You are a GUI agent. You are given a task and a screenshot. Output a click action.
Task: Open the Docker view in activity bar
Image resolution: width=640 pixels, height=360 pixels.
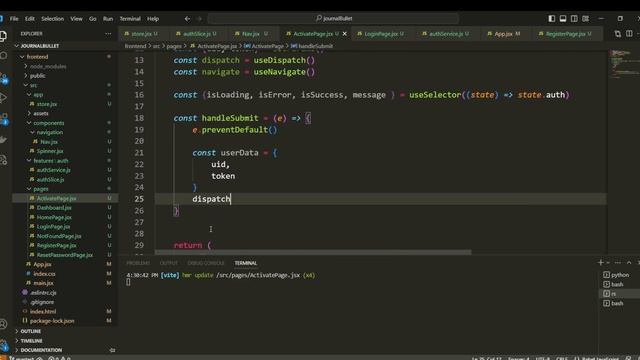pos(3,140)
